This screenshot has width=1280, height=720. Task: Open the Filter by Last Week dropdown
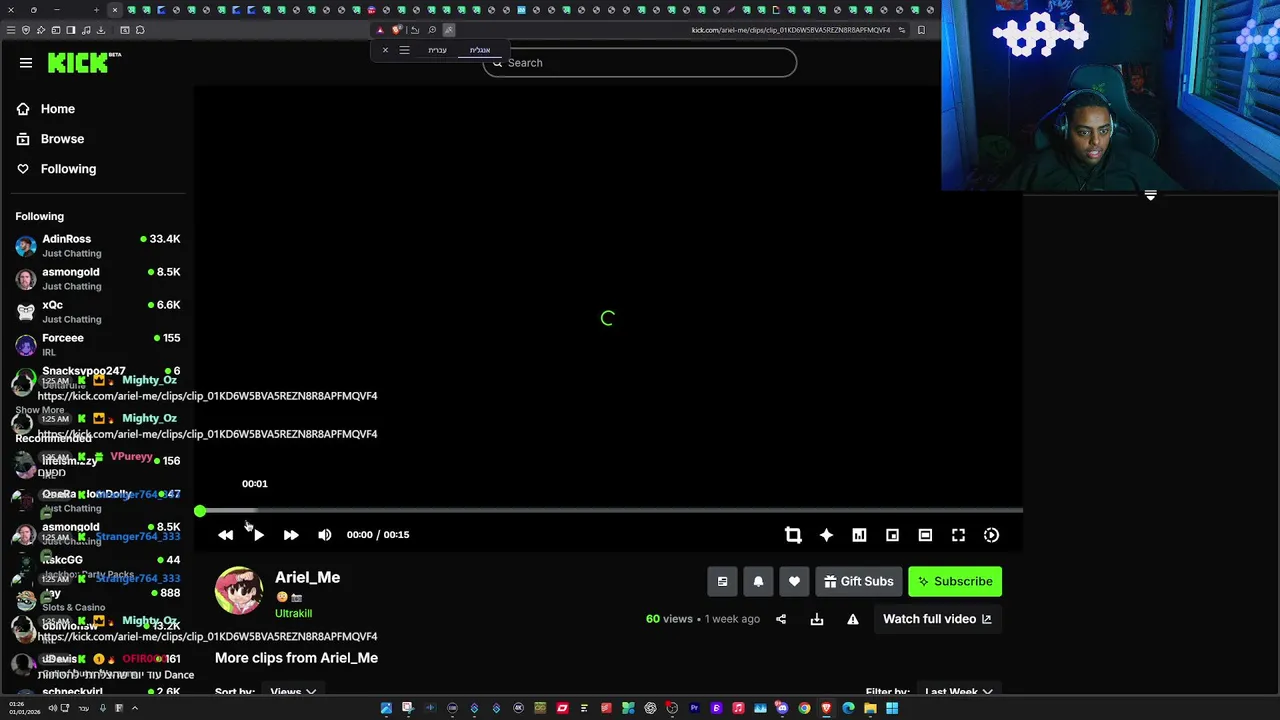coord(958,691)
